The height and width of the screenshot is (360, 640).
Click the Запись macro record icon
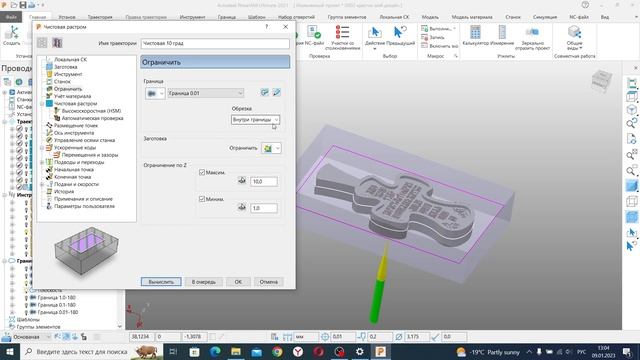(x=424, y=37)
